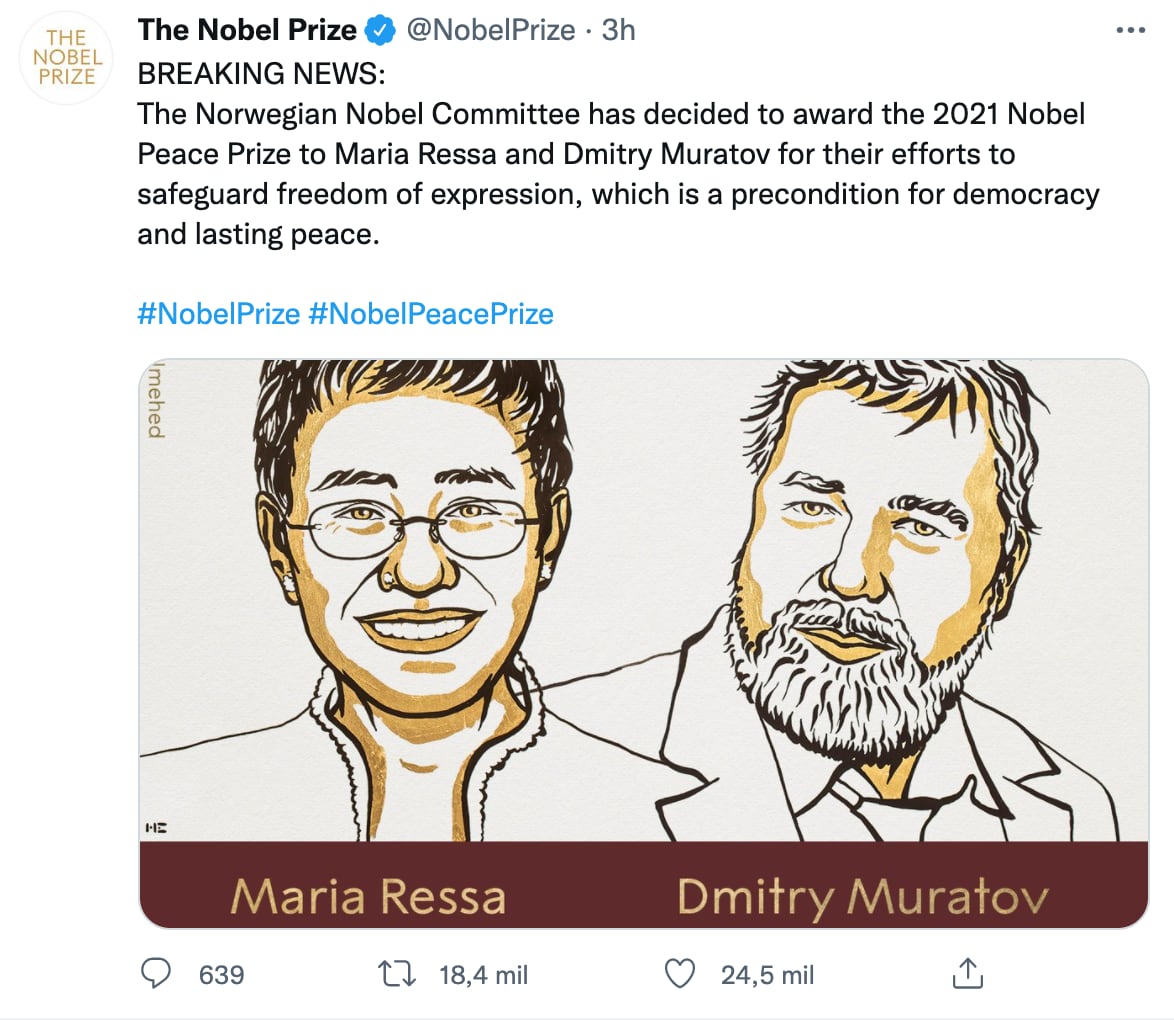Screen dimensions: 1174x1020
Task: Click the retweet count 18,4 mil
Action: pos(483,973)
